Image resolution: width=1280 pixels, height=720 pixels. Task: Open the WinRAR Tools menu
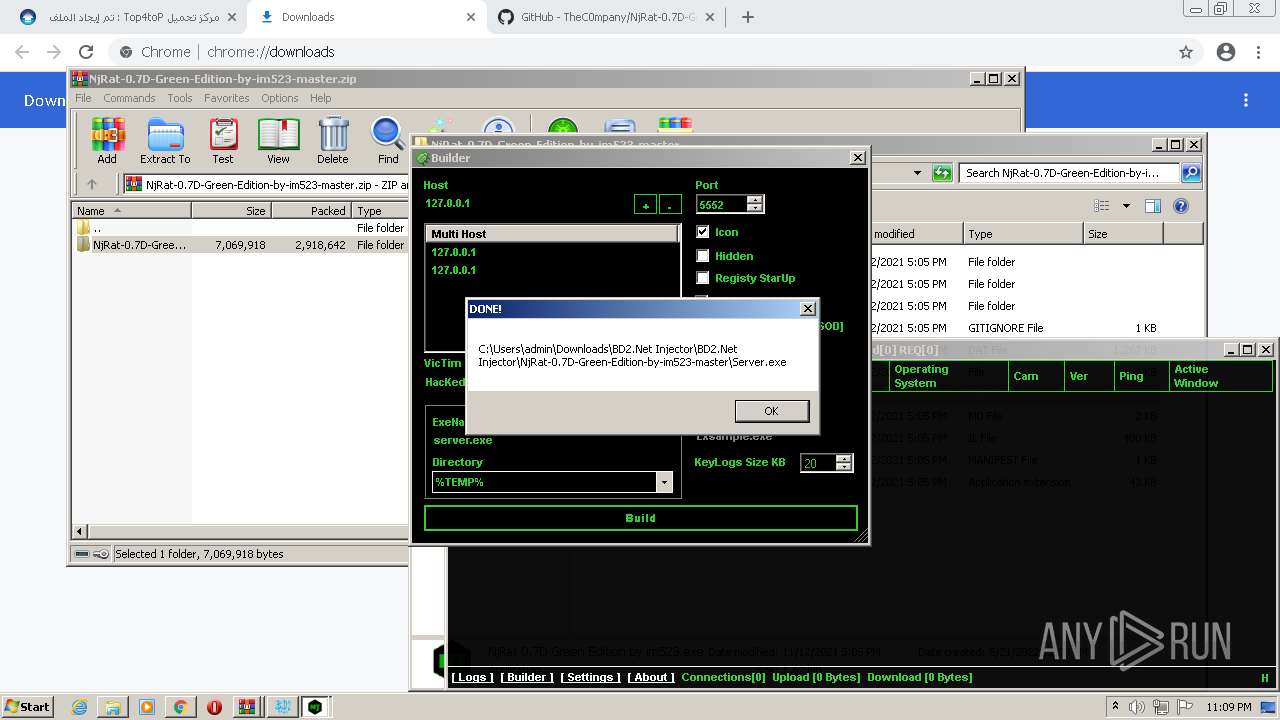pos(180,98)
